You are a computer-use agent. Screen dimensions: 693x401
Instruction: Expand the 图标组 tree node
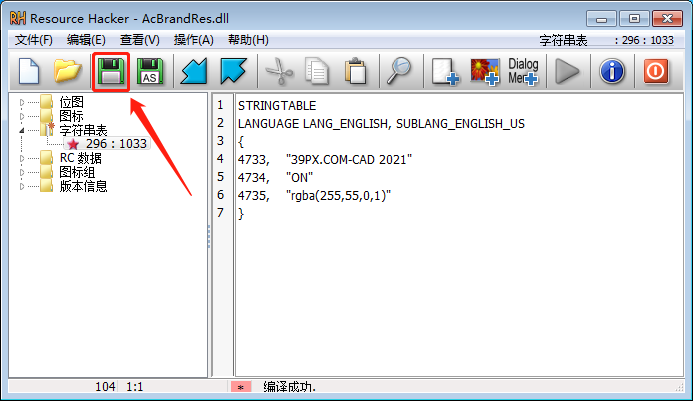(22, 172)
